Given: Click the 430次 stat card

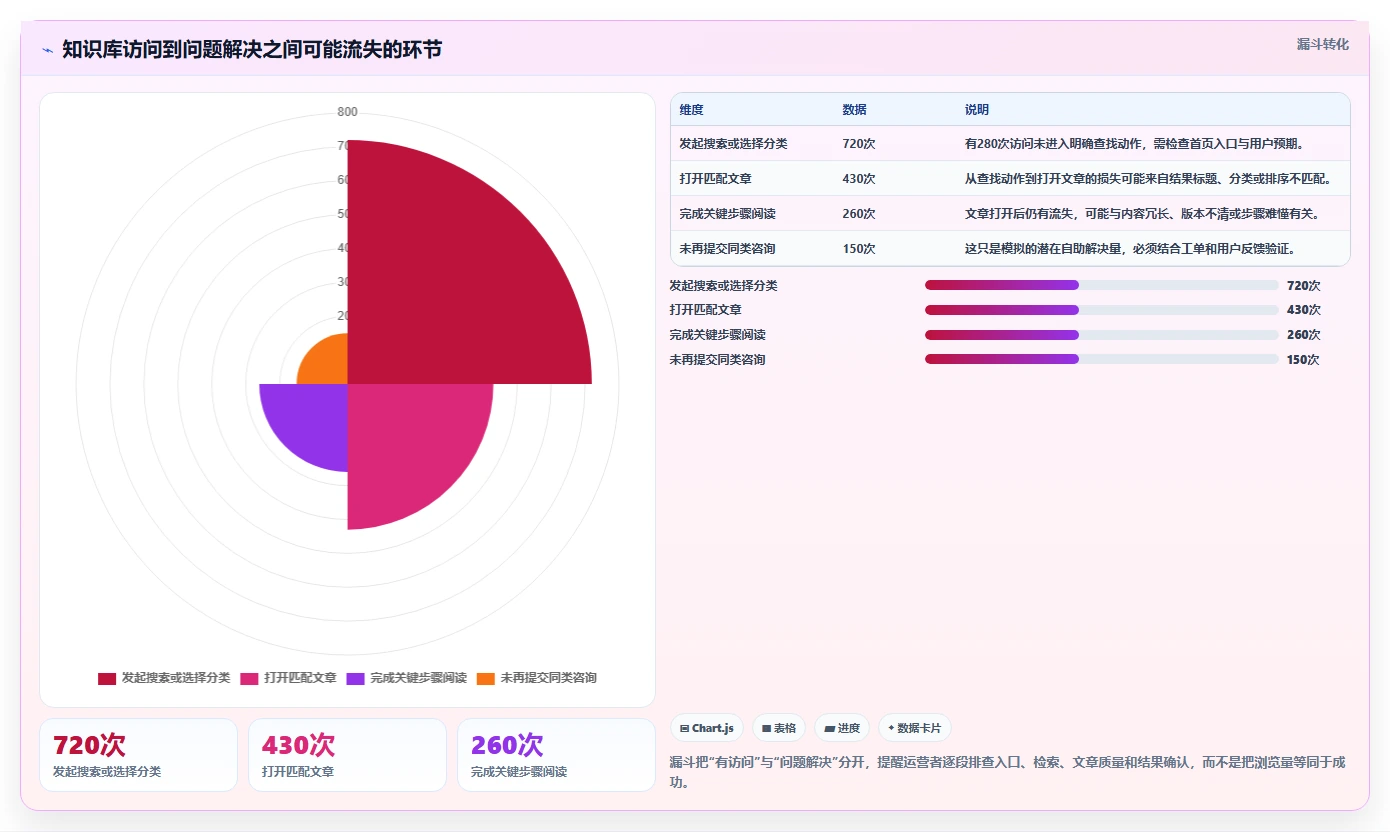Looking at the screenshot, I should click(x=347, y=755).
